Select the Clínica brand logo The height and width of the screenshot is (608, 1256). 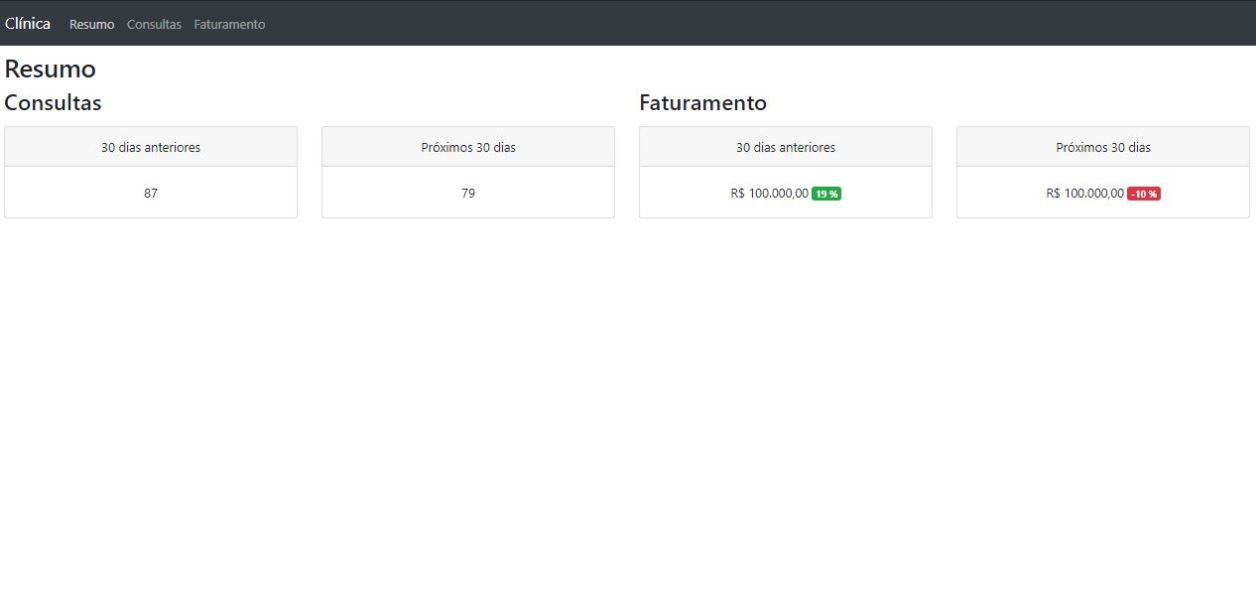point(27,23)
